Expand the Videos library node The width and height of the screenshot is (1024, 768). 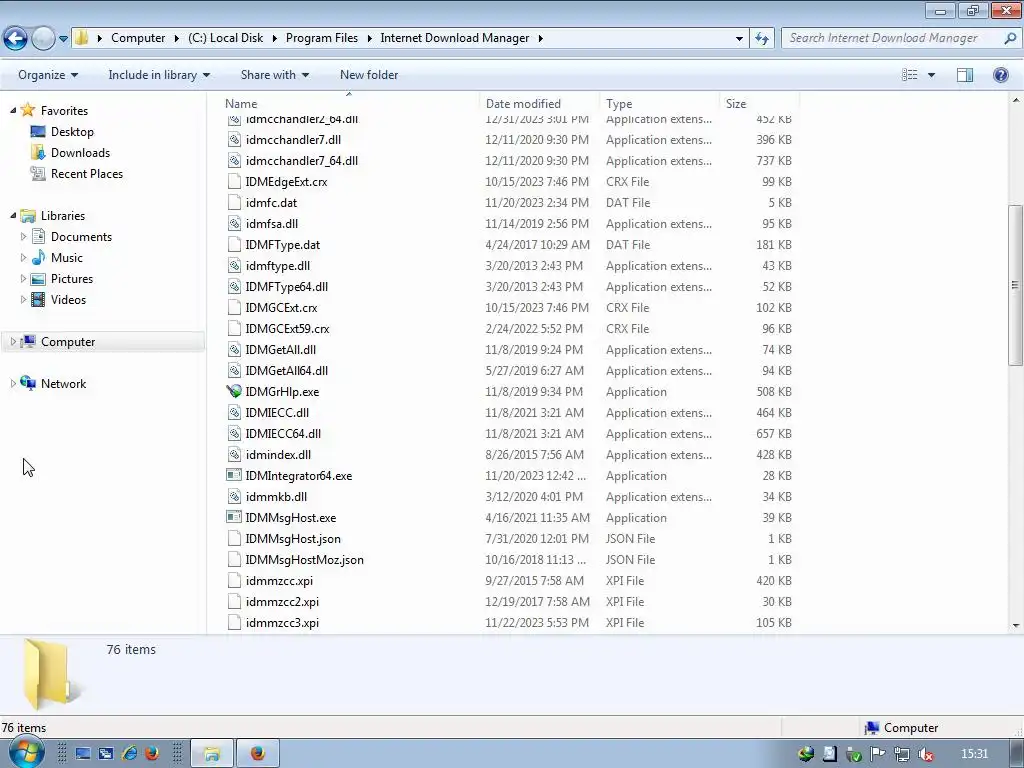coord(24,300)
